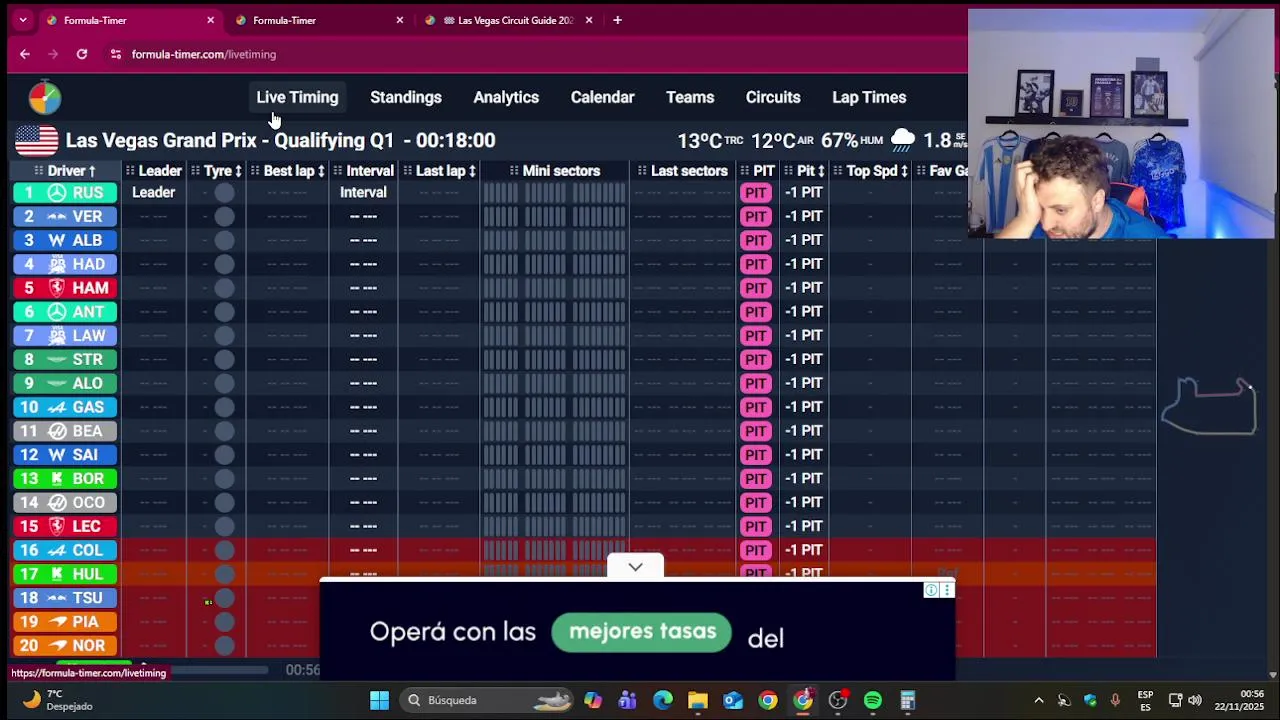Viewport: 1280px width, 720px height.
Task: Open a new browser tab
Action: point(617,20)
